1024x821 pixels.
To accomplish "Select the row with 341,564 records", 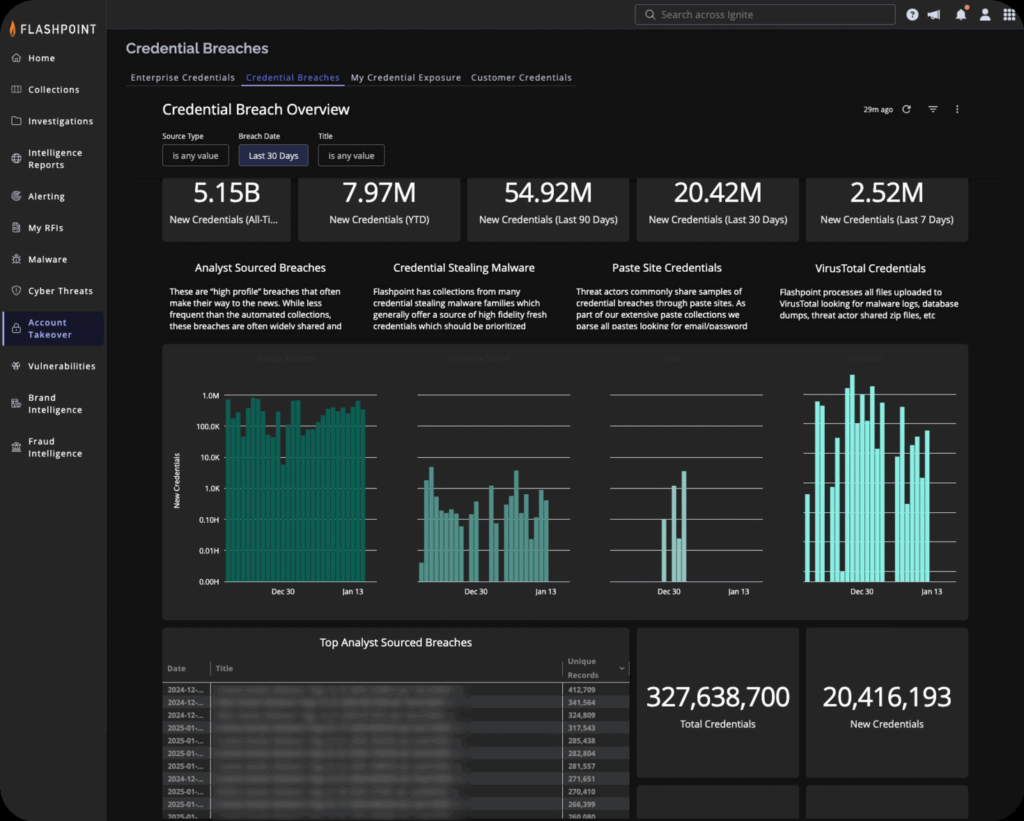I will pos(396,702).
